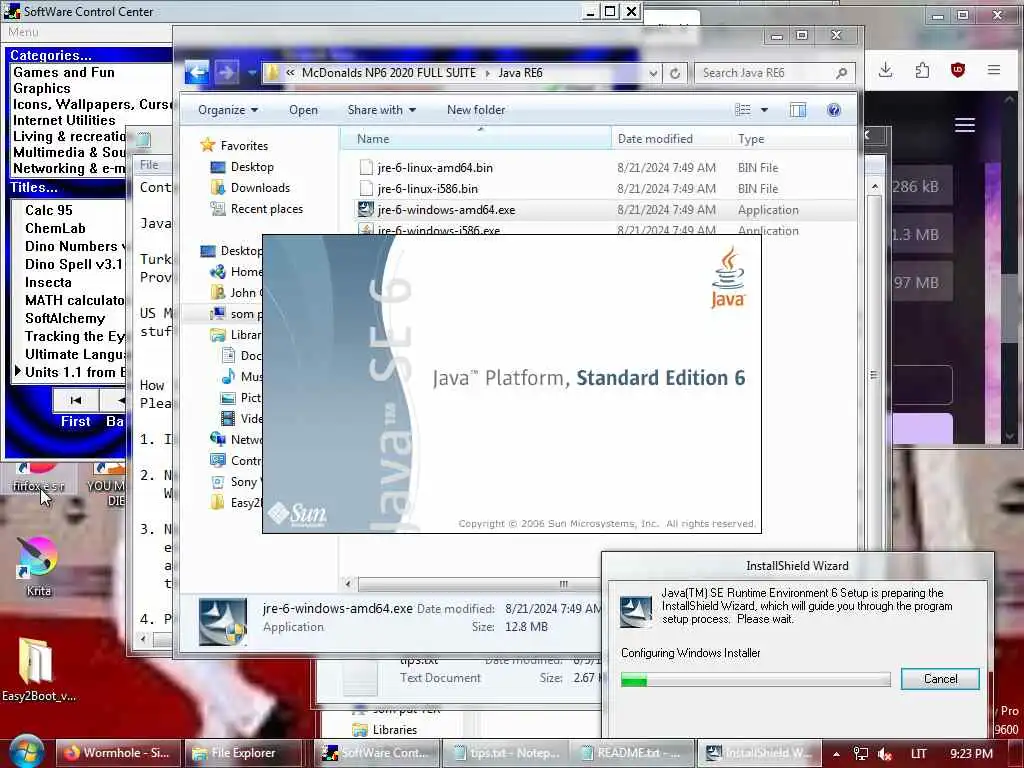This screenshot has height=768, width=1024.
Task: Click Firefox downloads arrow icon
Action: coord(886,70)
